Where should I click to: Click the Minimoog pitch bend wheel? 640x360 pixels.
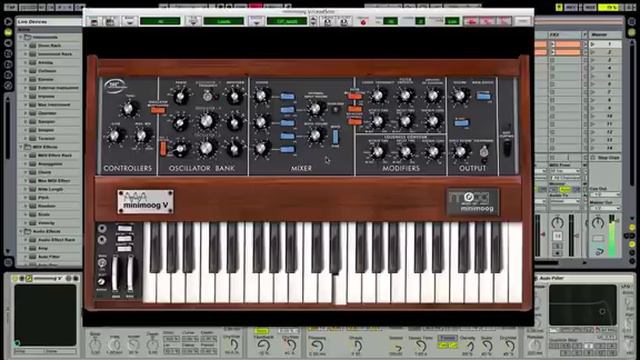pyautogui.click(x=116, y=274)
